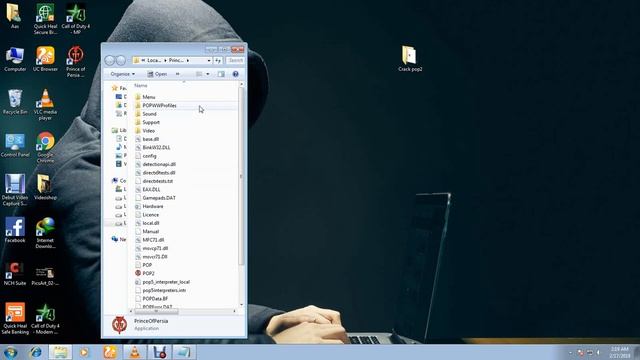Select the Hardware file
Image resolution: width=640 pixels, height=360 pixels.
coord(149,206)
